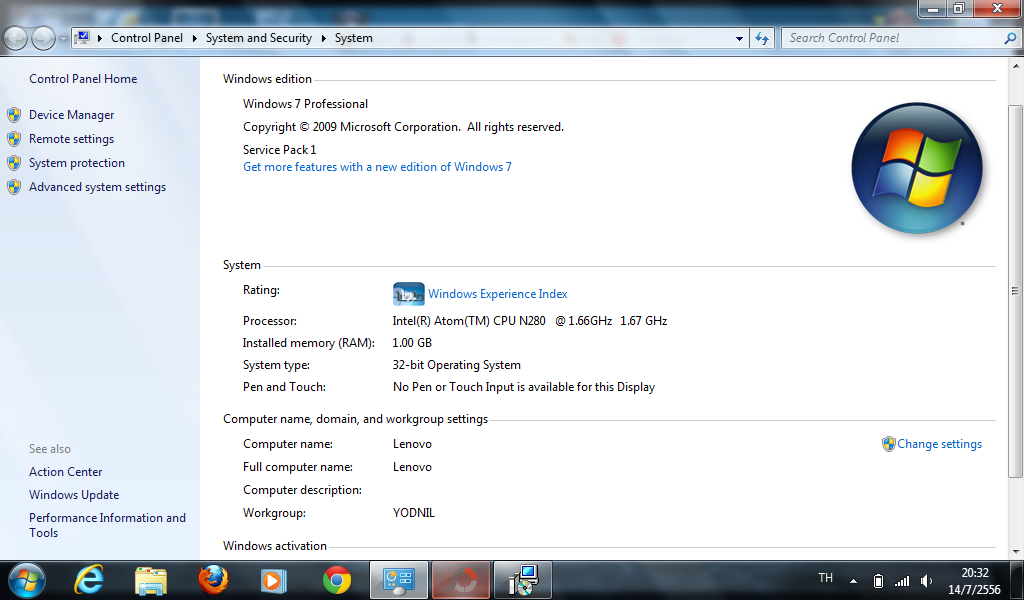Switch to the red circular app on taskbar

461,580
